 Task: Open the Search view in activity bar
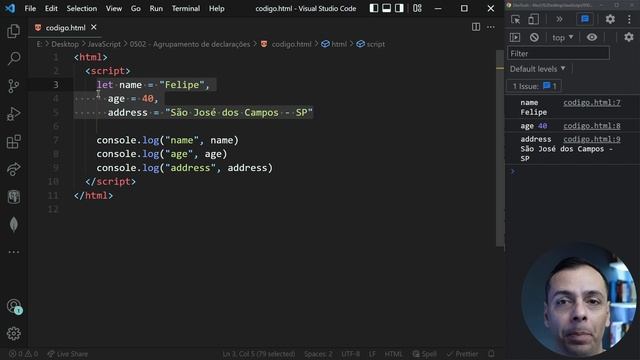pyautogui.click(x=13, y=58)
